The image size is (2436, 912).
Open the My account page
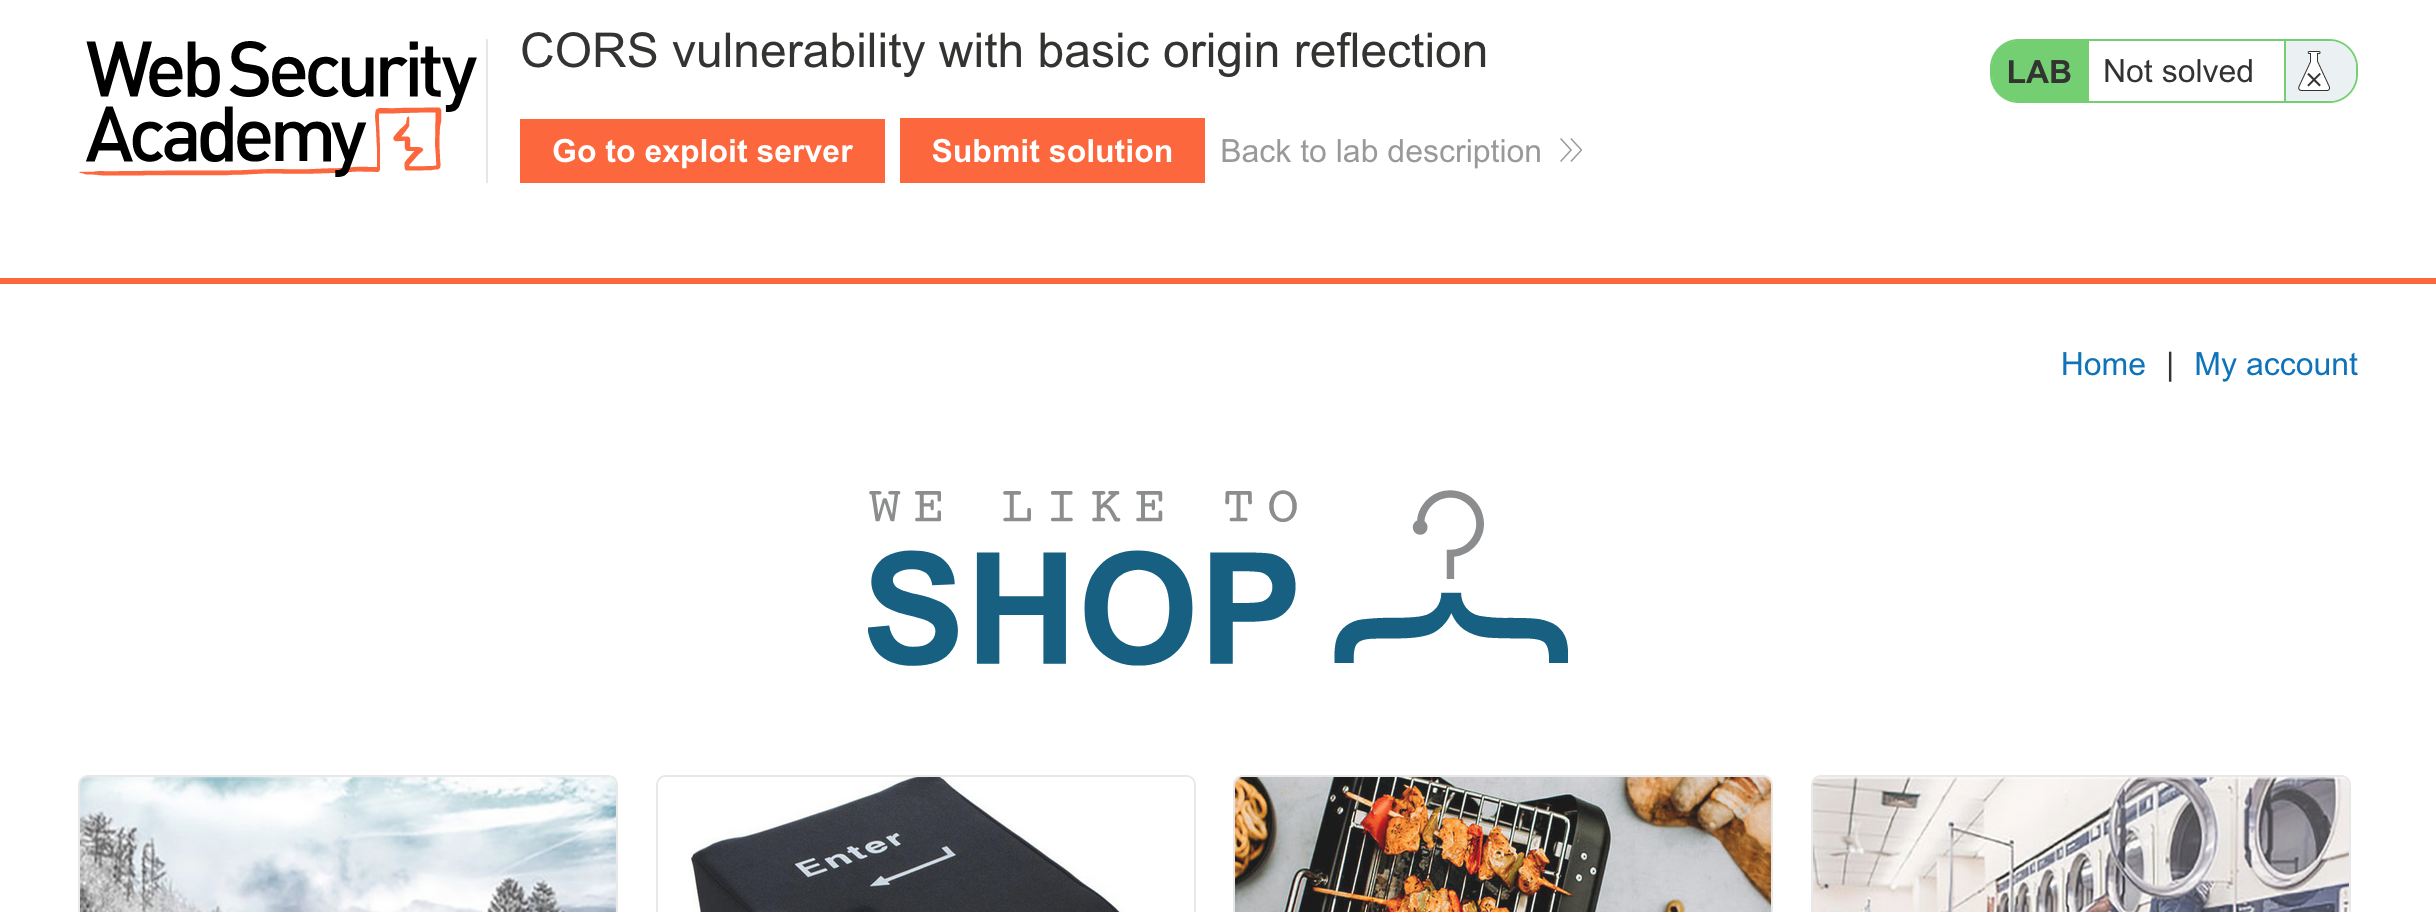[x=2275, y=364]
